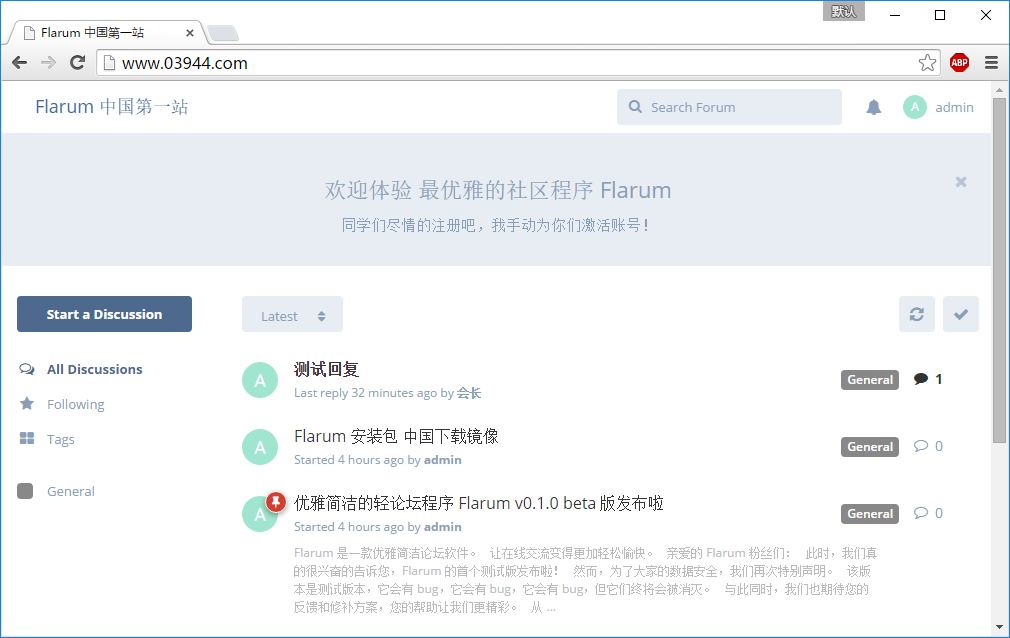Click scrollbar up arrow
The width and height of the screenshot is (1010, 638).
[999, 90]
